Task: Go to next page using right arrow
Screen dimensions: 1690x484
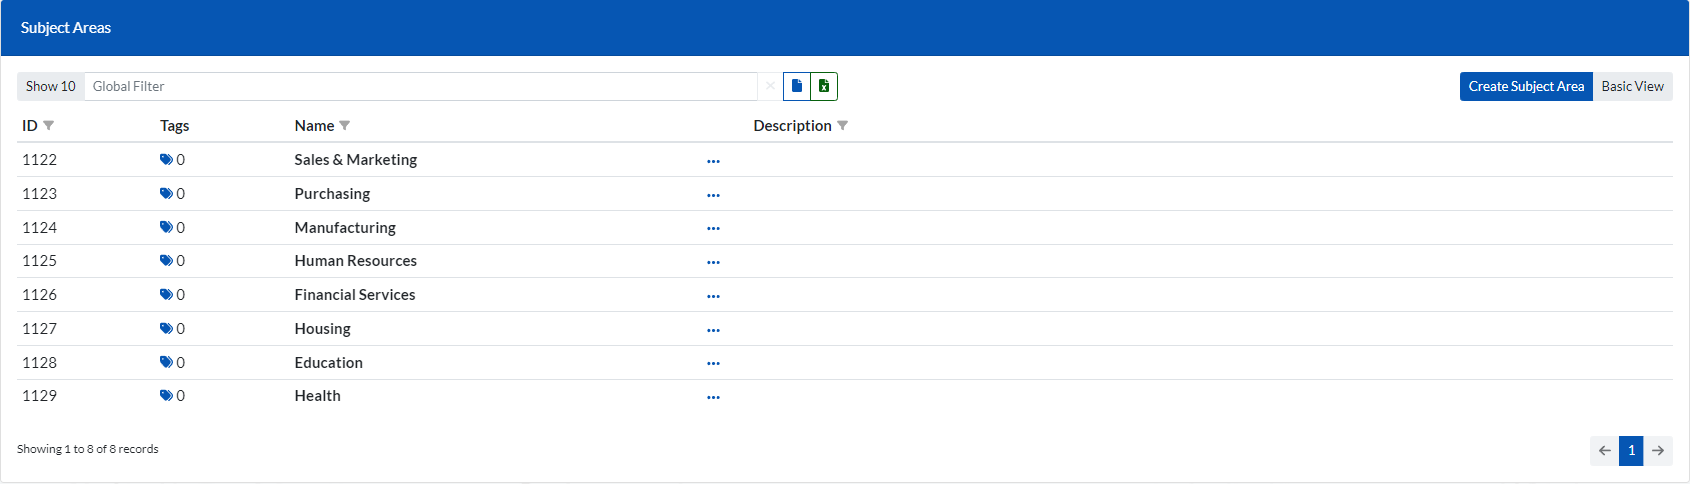Action: [x=1658, y=451]
